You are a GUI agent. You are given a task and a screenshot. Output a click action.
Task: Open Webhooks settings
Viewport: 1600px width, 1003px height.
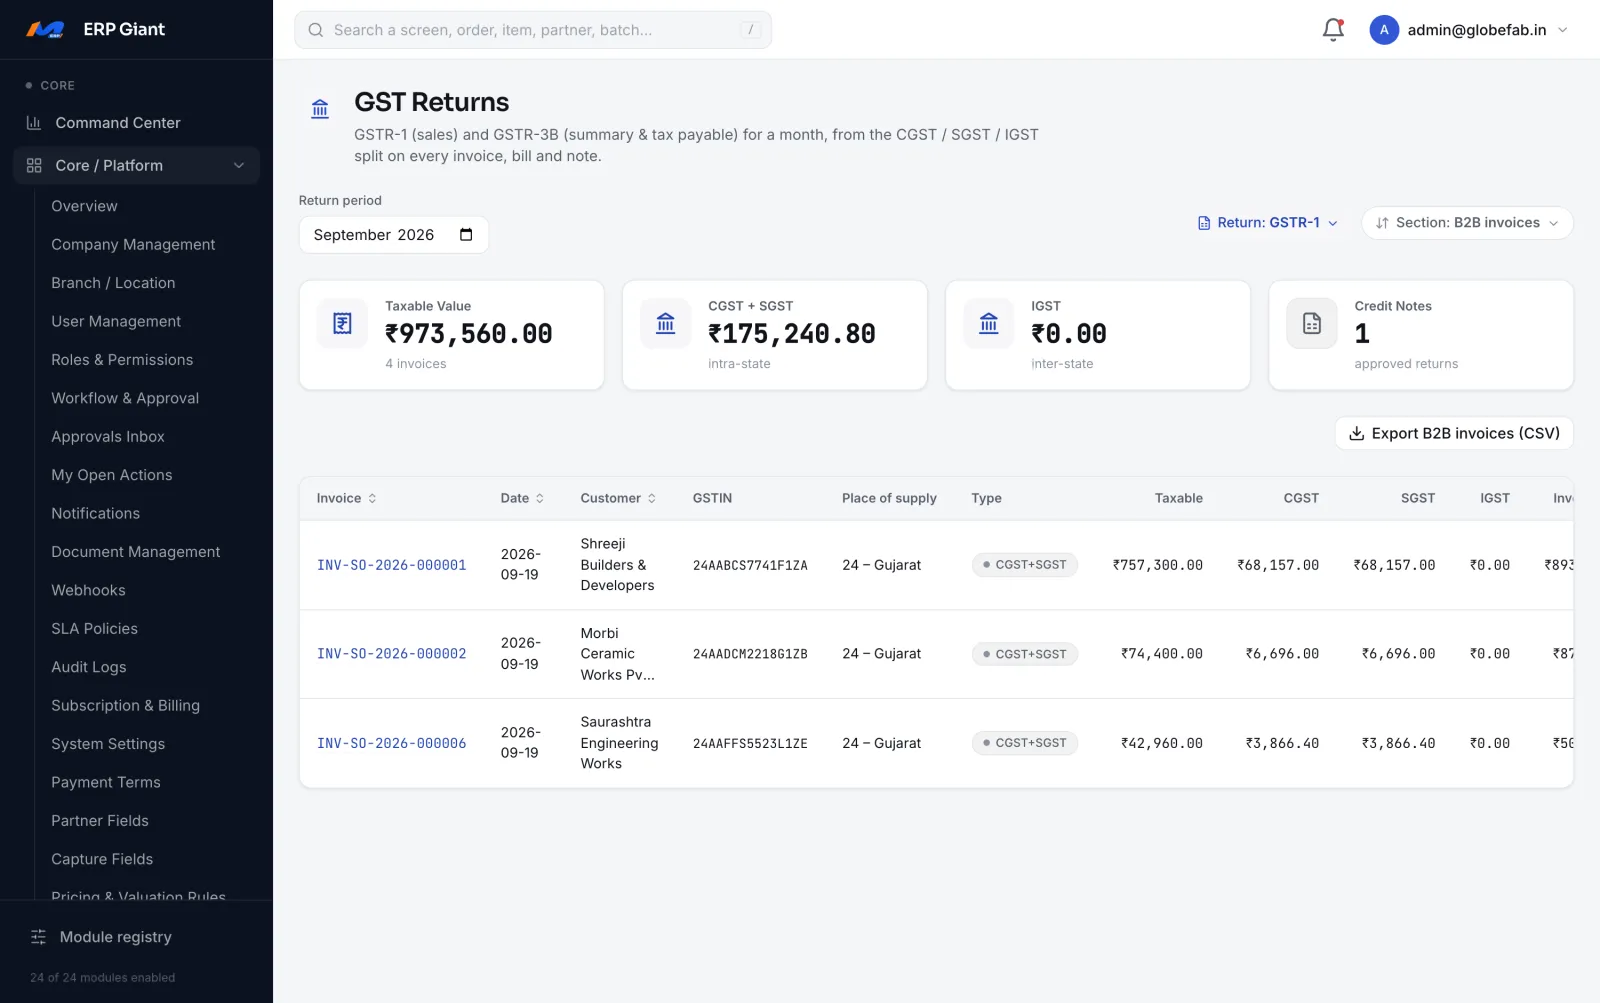[x=88, y=590]
